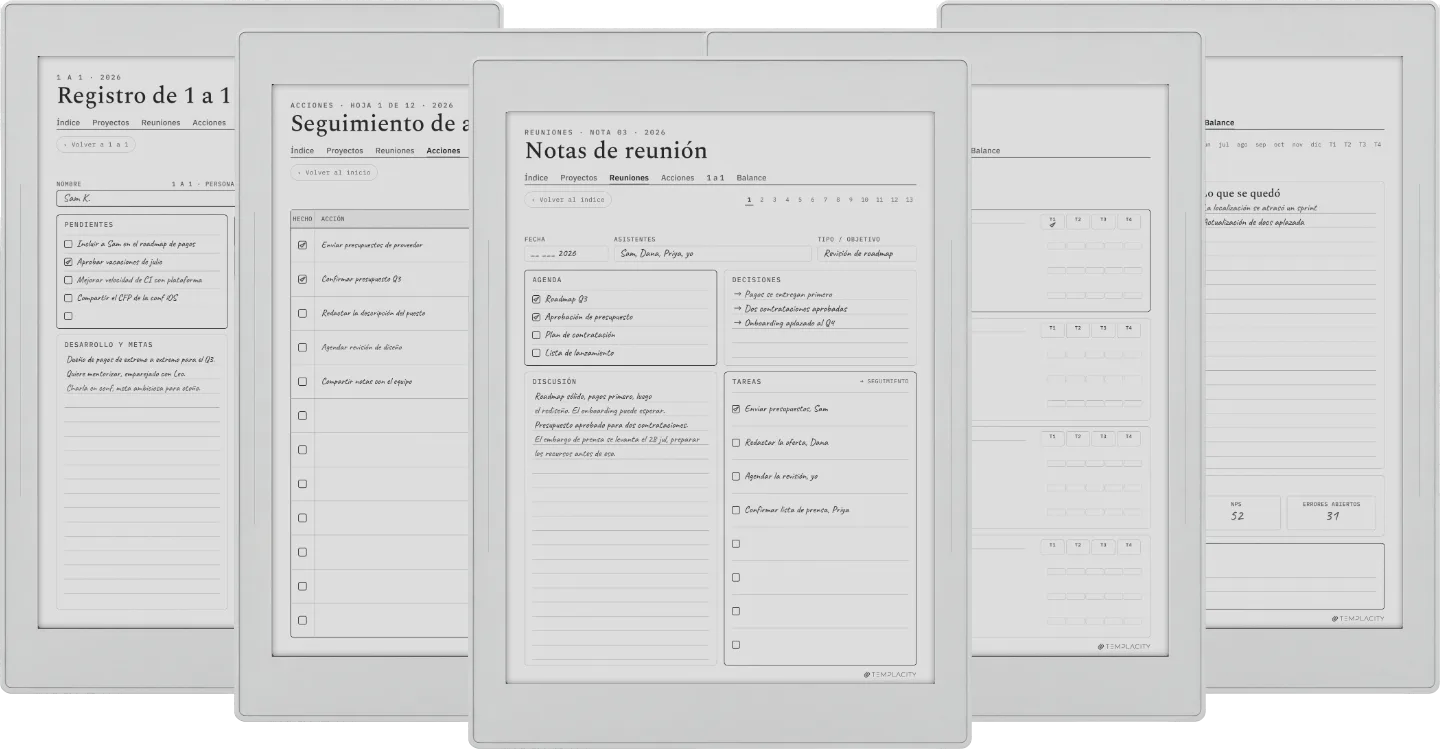The height and width of the screenshot is (750, 1440).
Task: Open the Balance tab in Notas de reunión
Action: tap(752, 178)
